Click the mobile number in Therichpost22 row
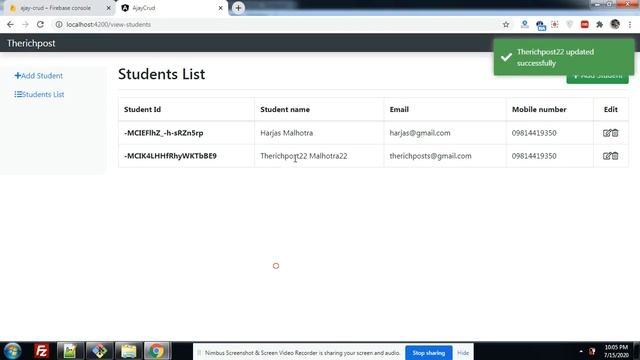The width and height of the screenshot is (640, 360). pos(534,156)
